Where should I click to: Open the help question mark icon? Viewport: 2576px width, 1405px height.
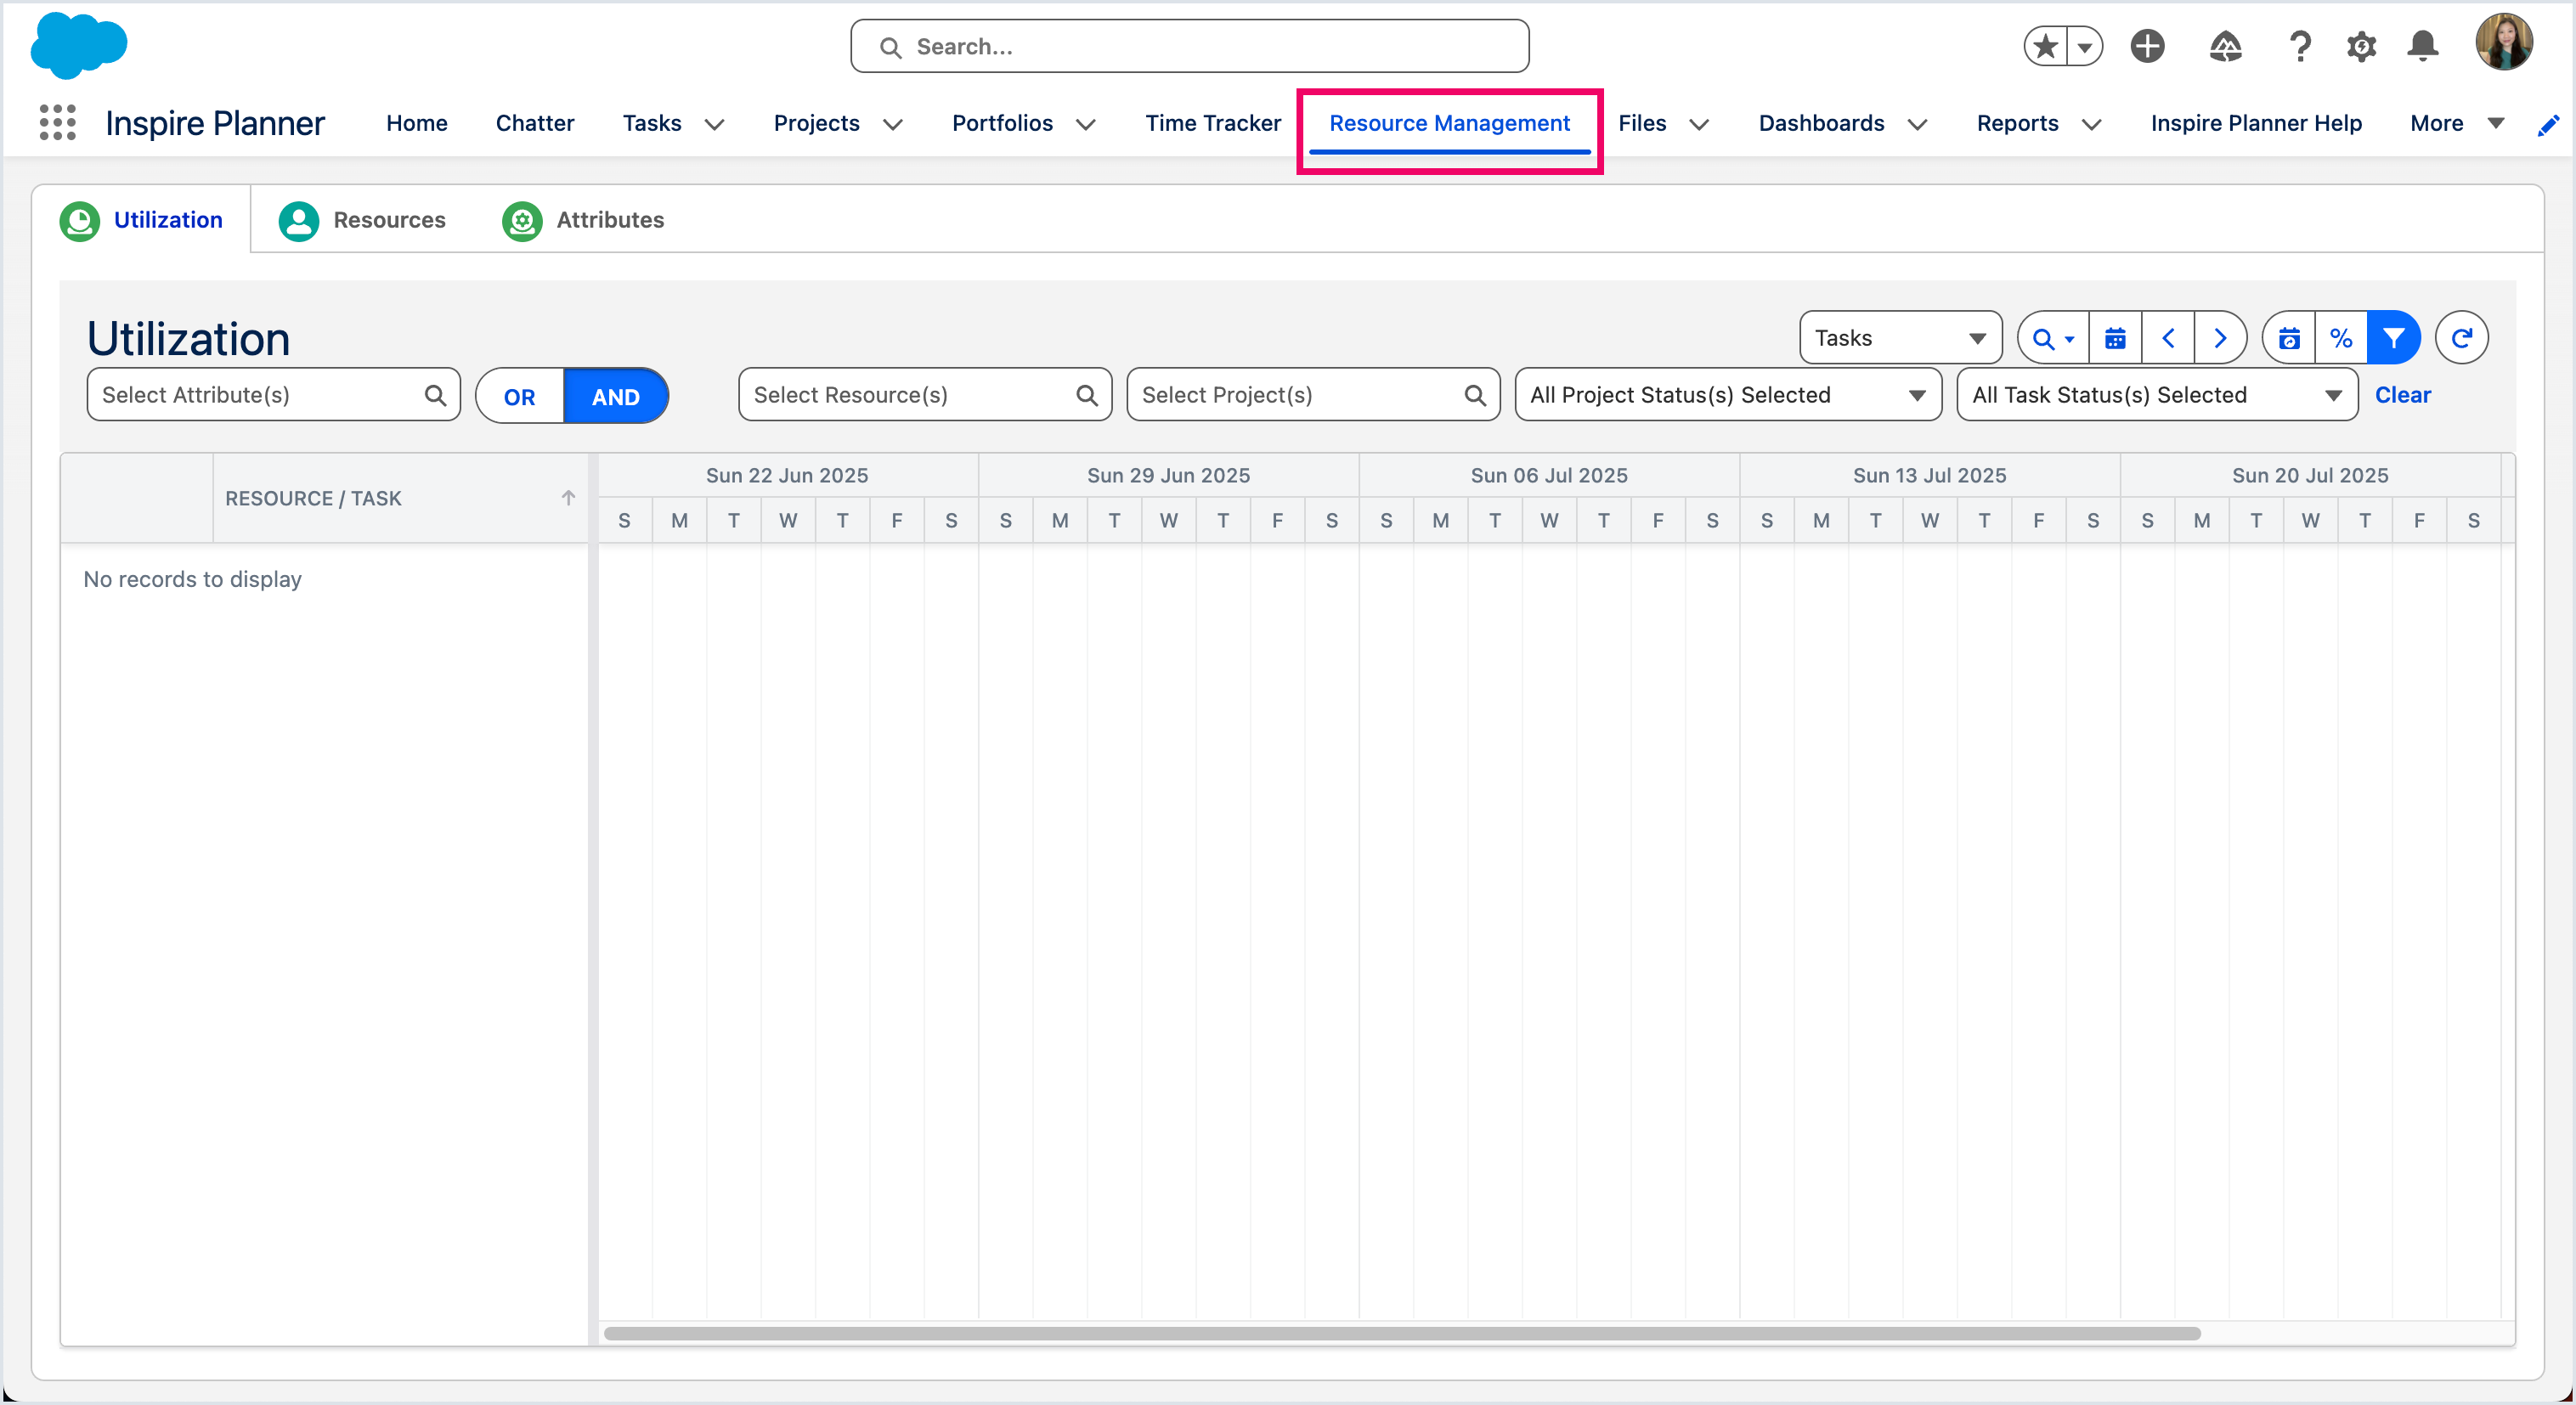[2300, 46]
